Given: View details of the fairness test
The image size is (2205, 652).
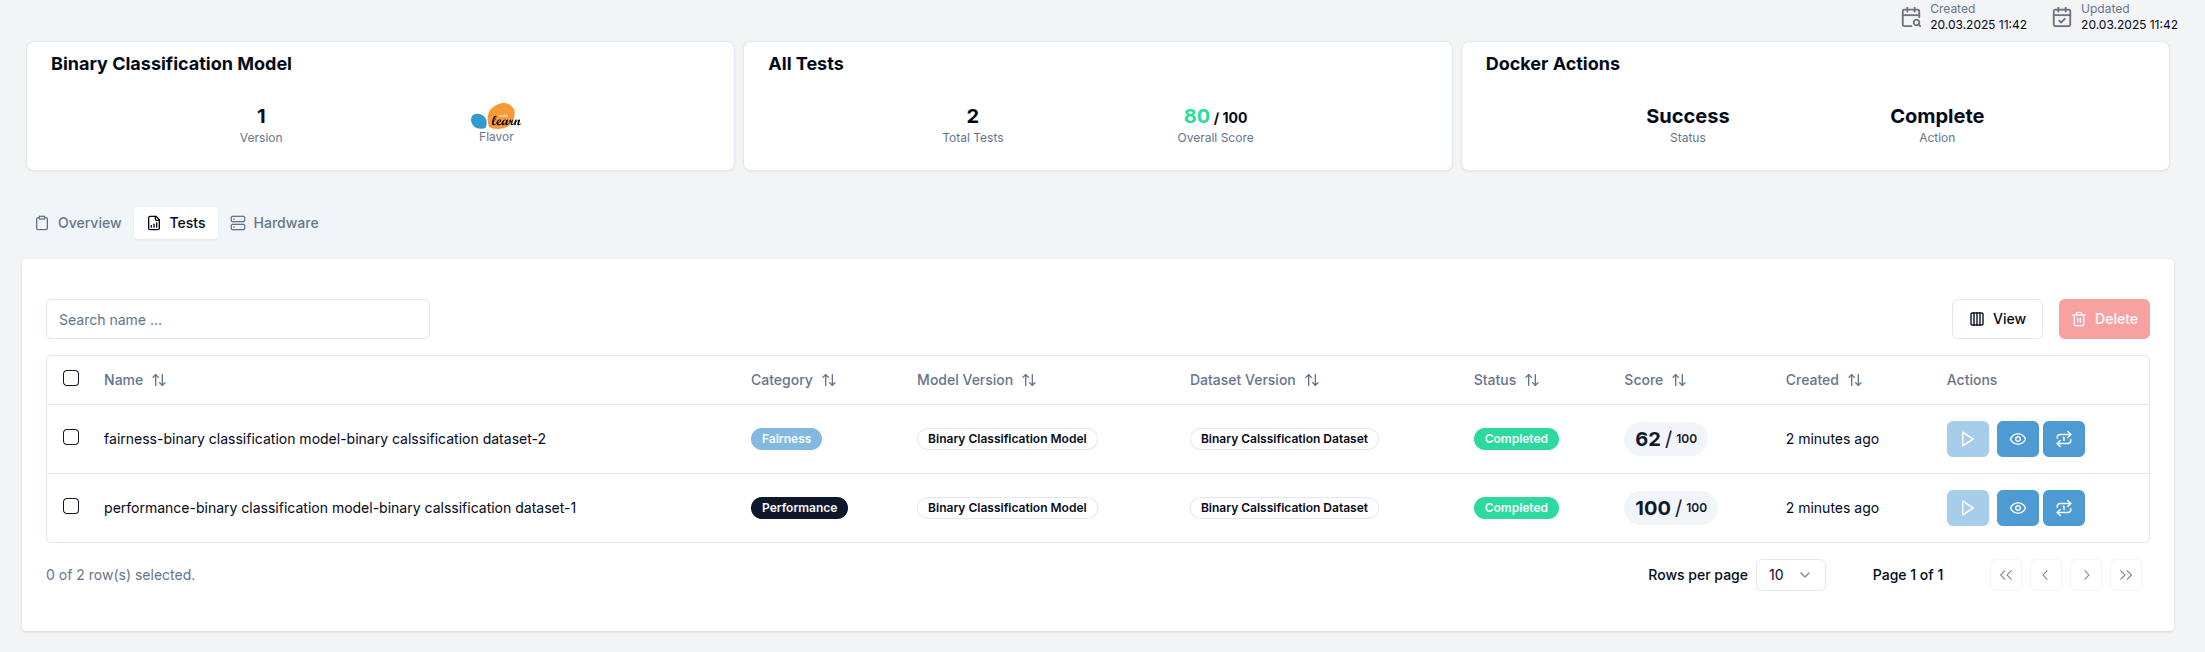Looking at the screenshot, I should [x=2017, y=439].
